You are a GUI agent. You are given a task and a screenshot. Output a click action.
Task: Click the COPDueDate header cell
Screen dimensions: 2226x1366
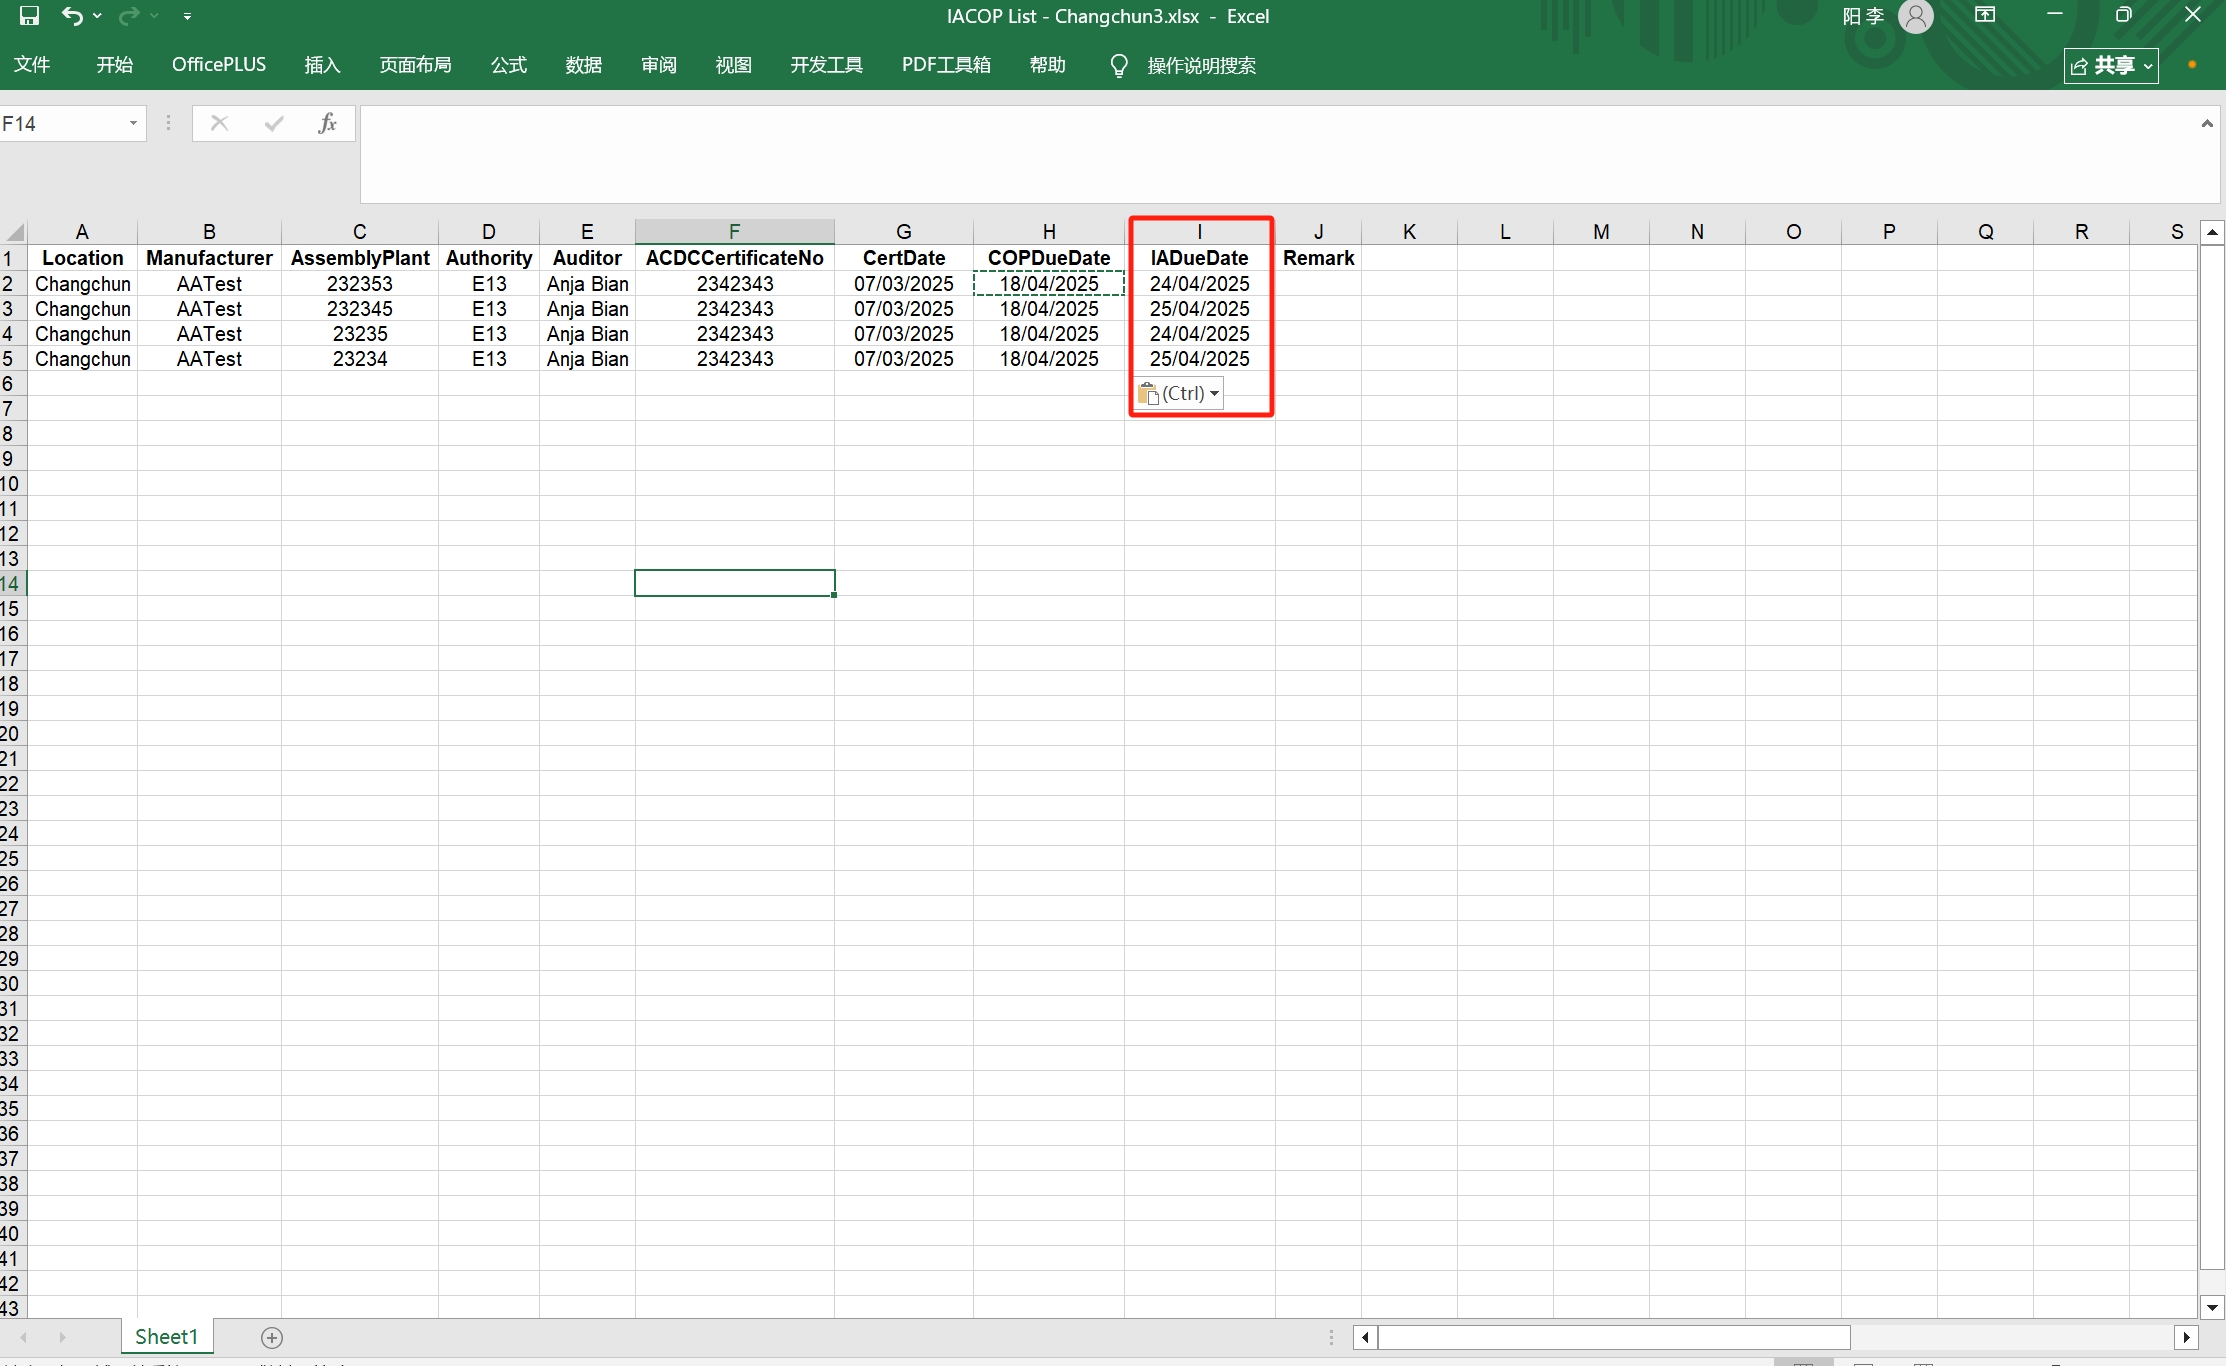[x=1049, y=258]
